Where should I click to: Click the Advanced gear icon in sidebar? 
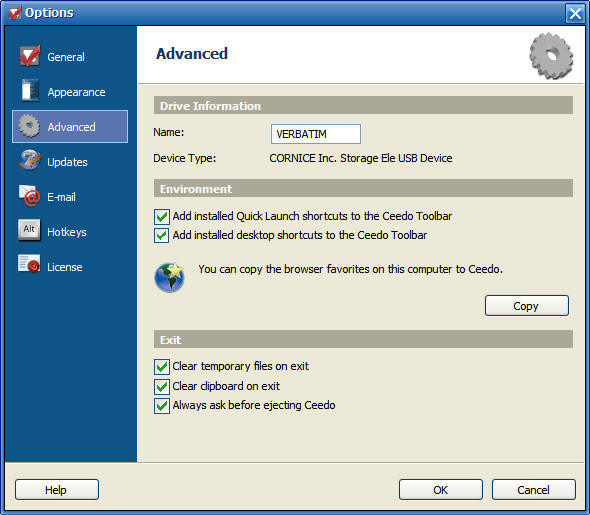coord(29,126)
